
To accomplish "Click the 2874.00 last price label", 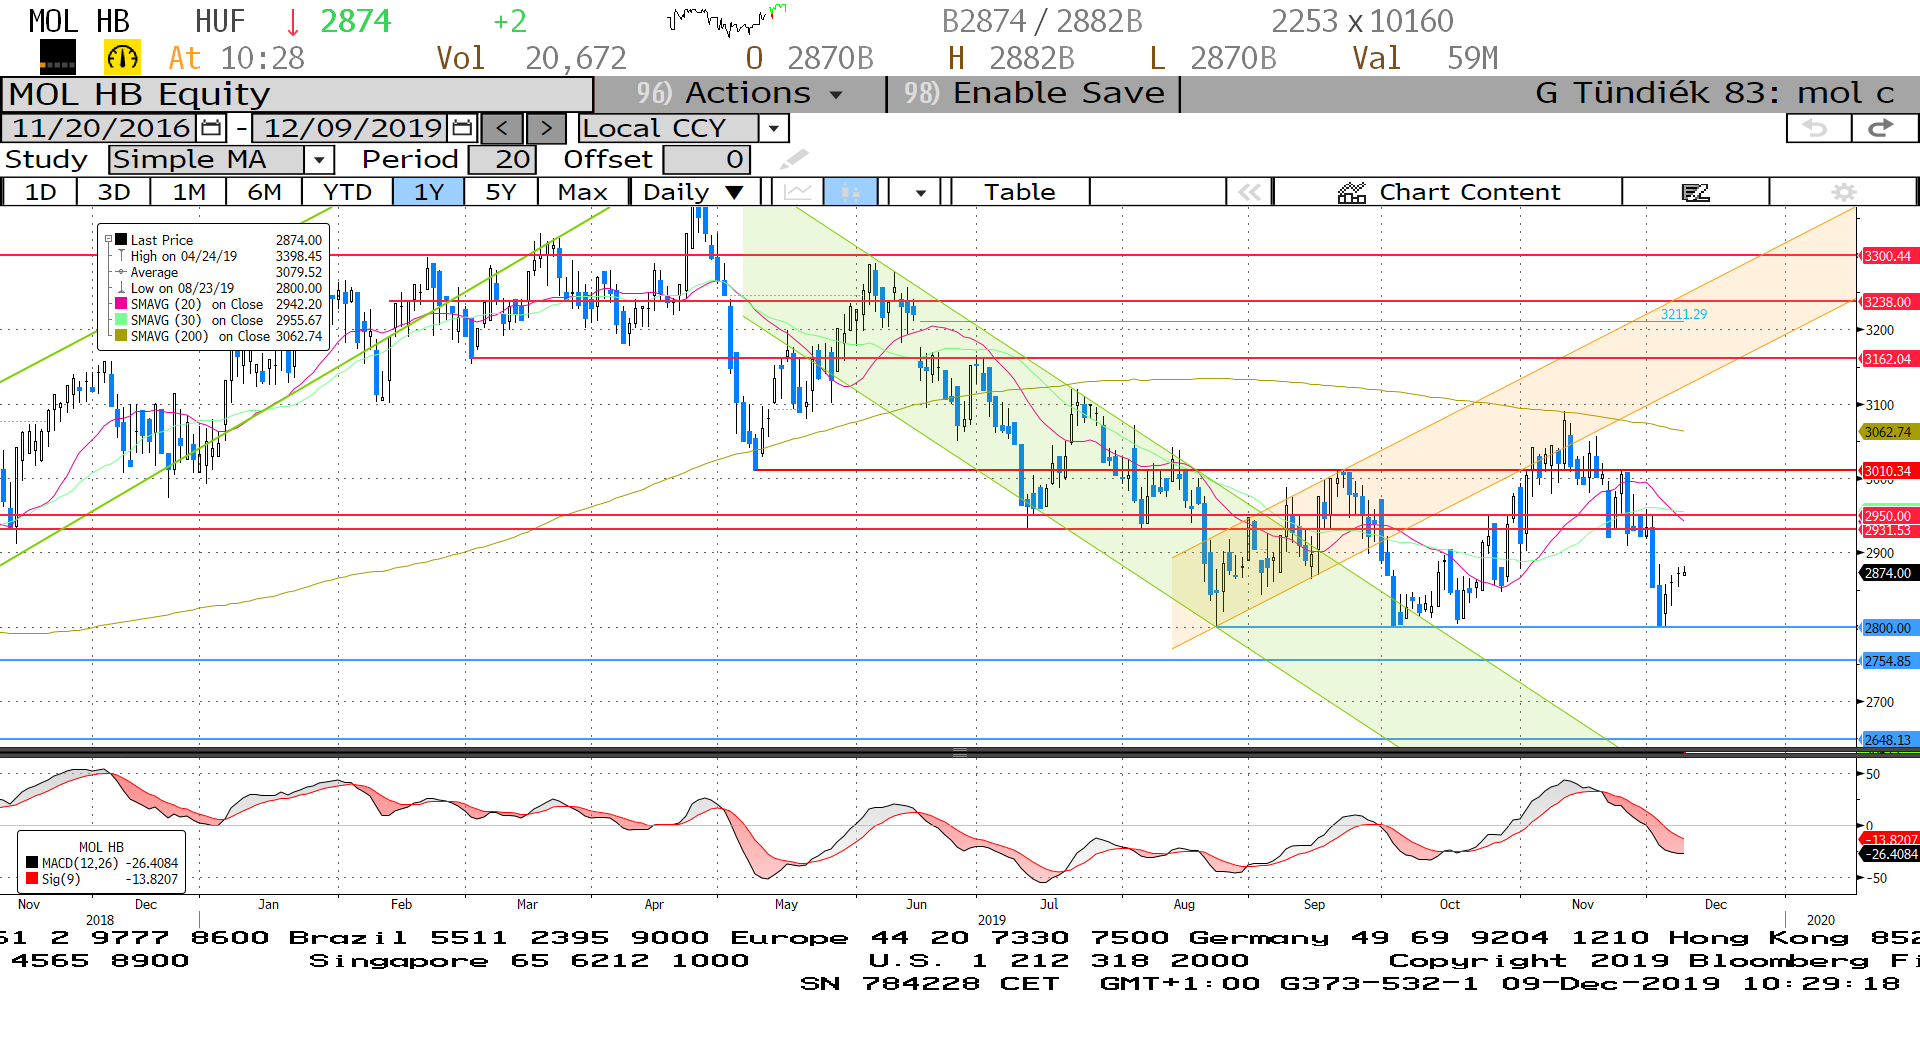I will tap(1887, 573).
